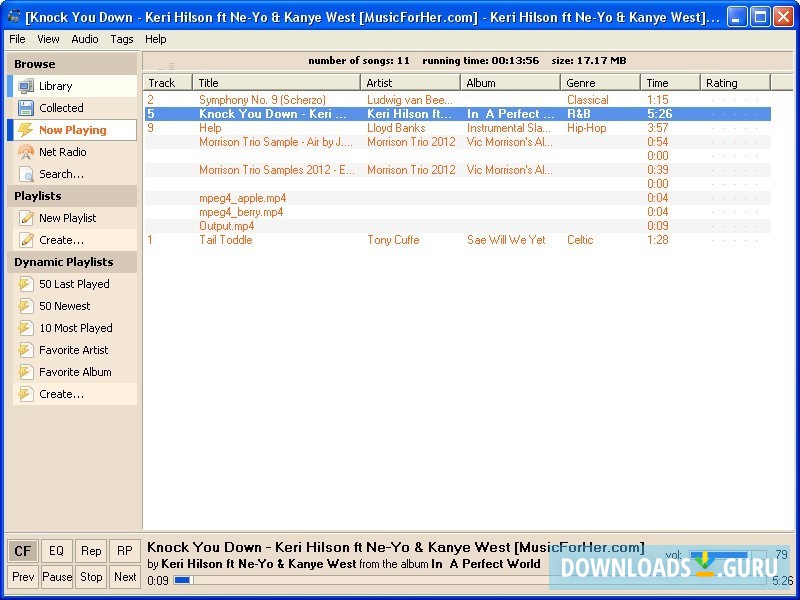Click the Instrumental Sla... album cell
This screenshot has width=800, height=600.
[509, 128]
